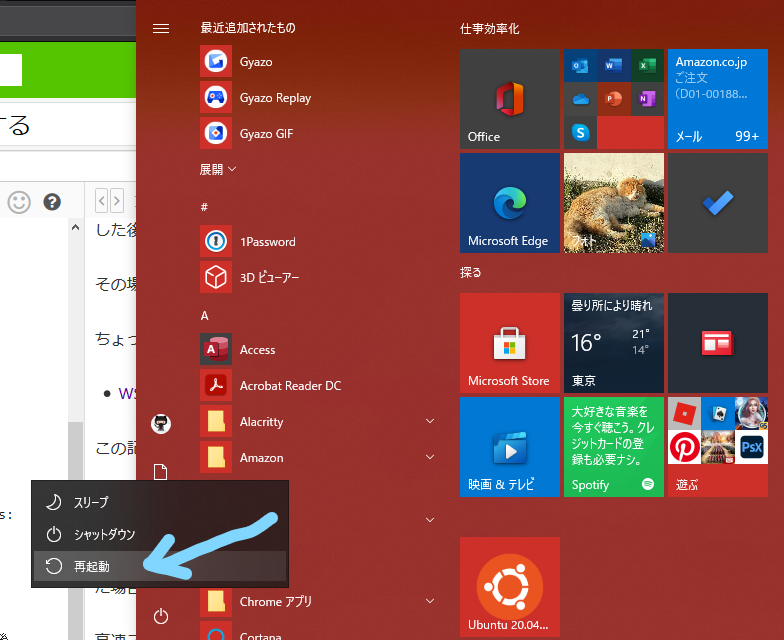Launch Gyazo from recently added
Screen dimensions: 784x640
[x=318, y=62]
